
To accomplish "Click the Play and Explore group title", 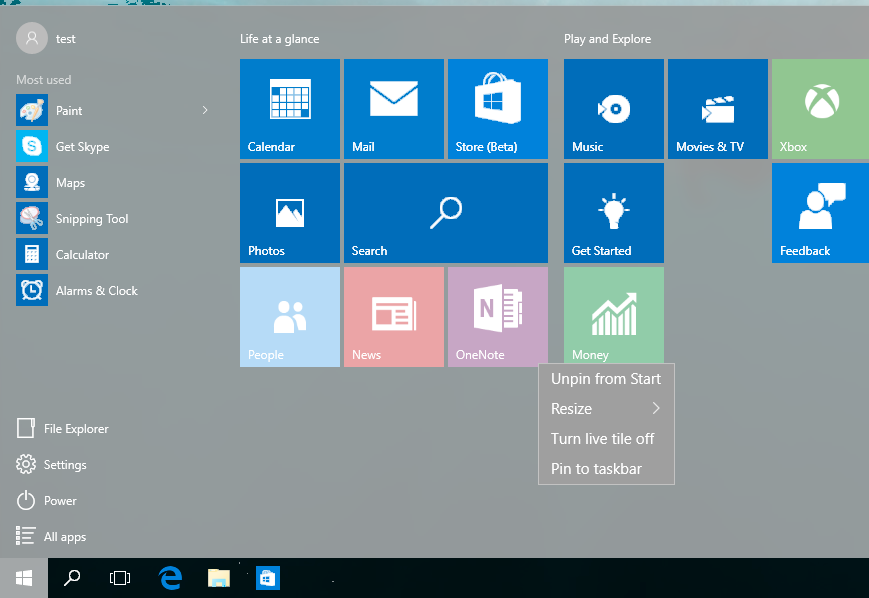I will pos(607,39).
